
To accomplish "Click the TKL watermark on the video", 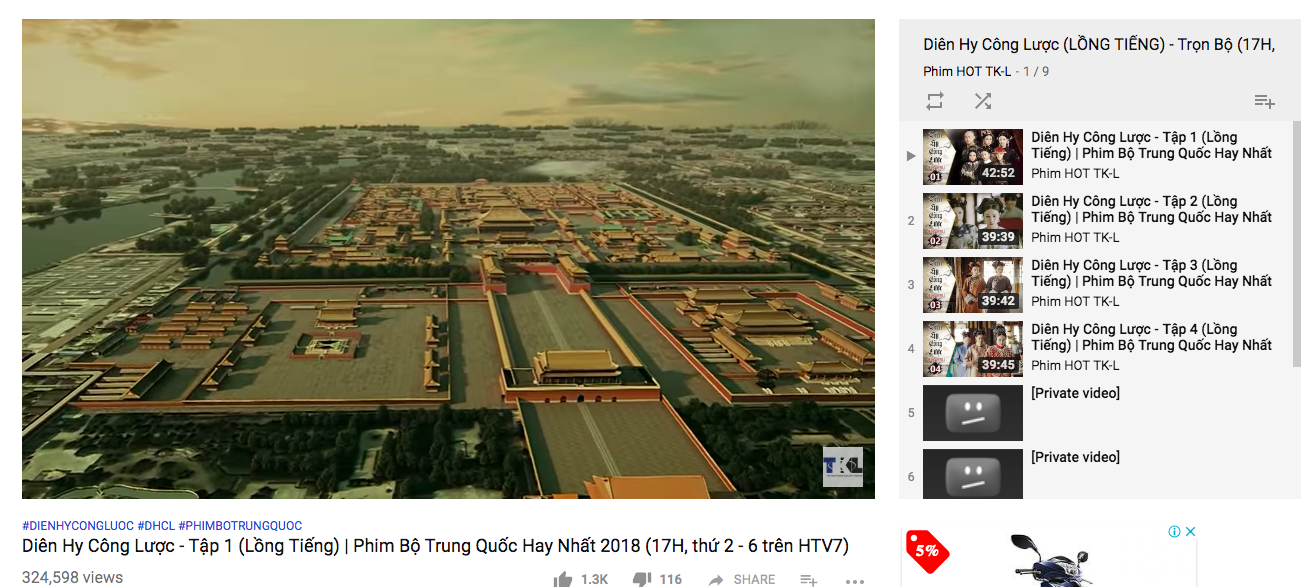I will (842, 467).
